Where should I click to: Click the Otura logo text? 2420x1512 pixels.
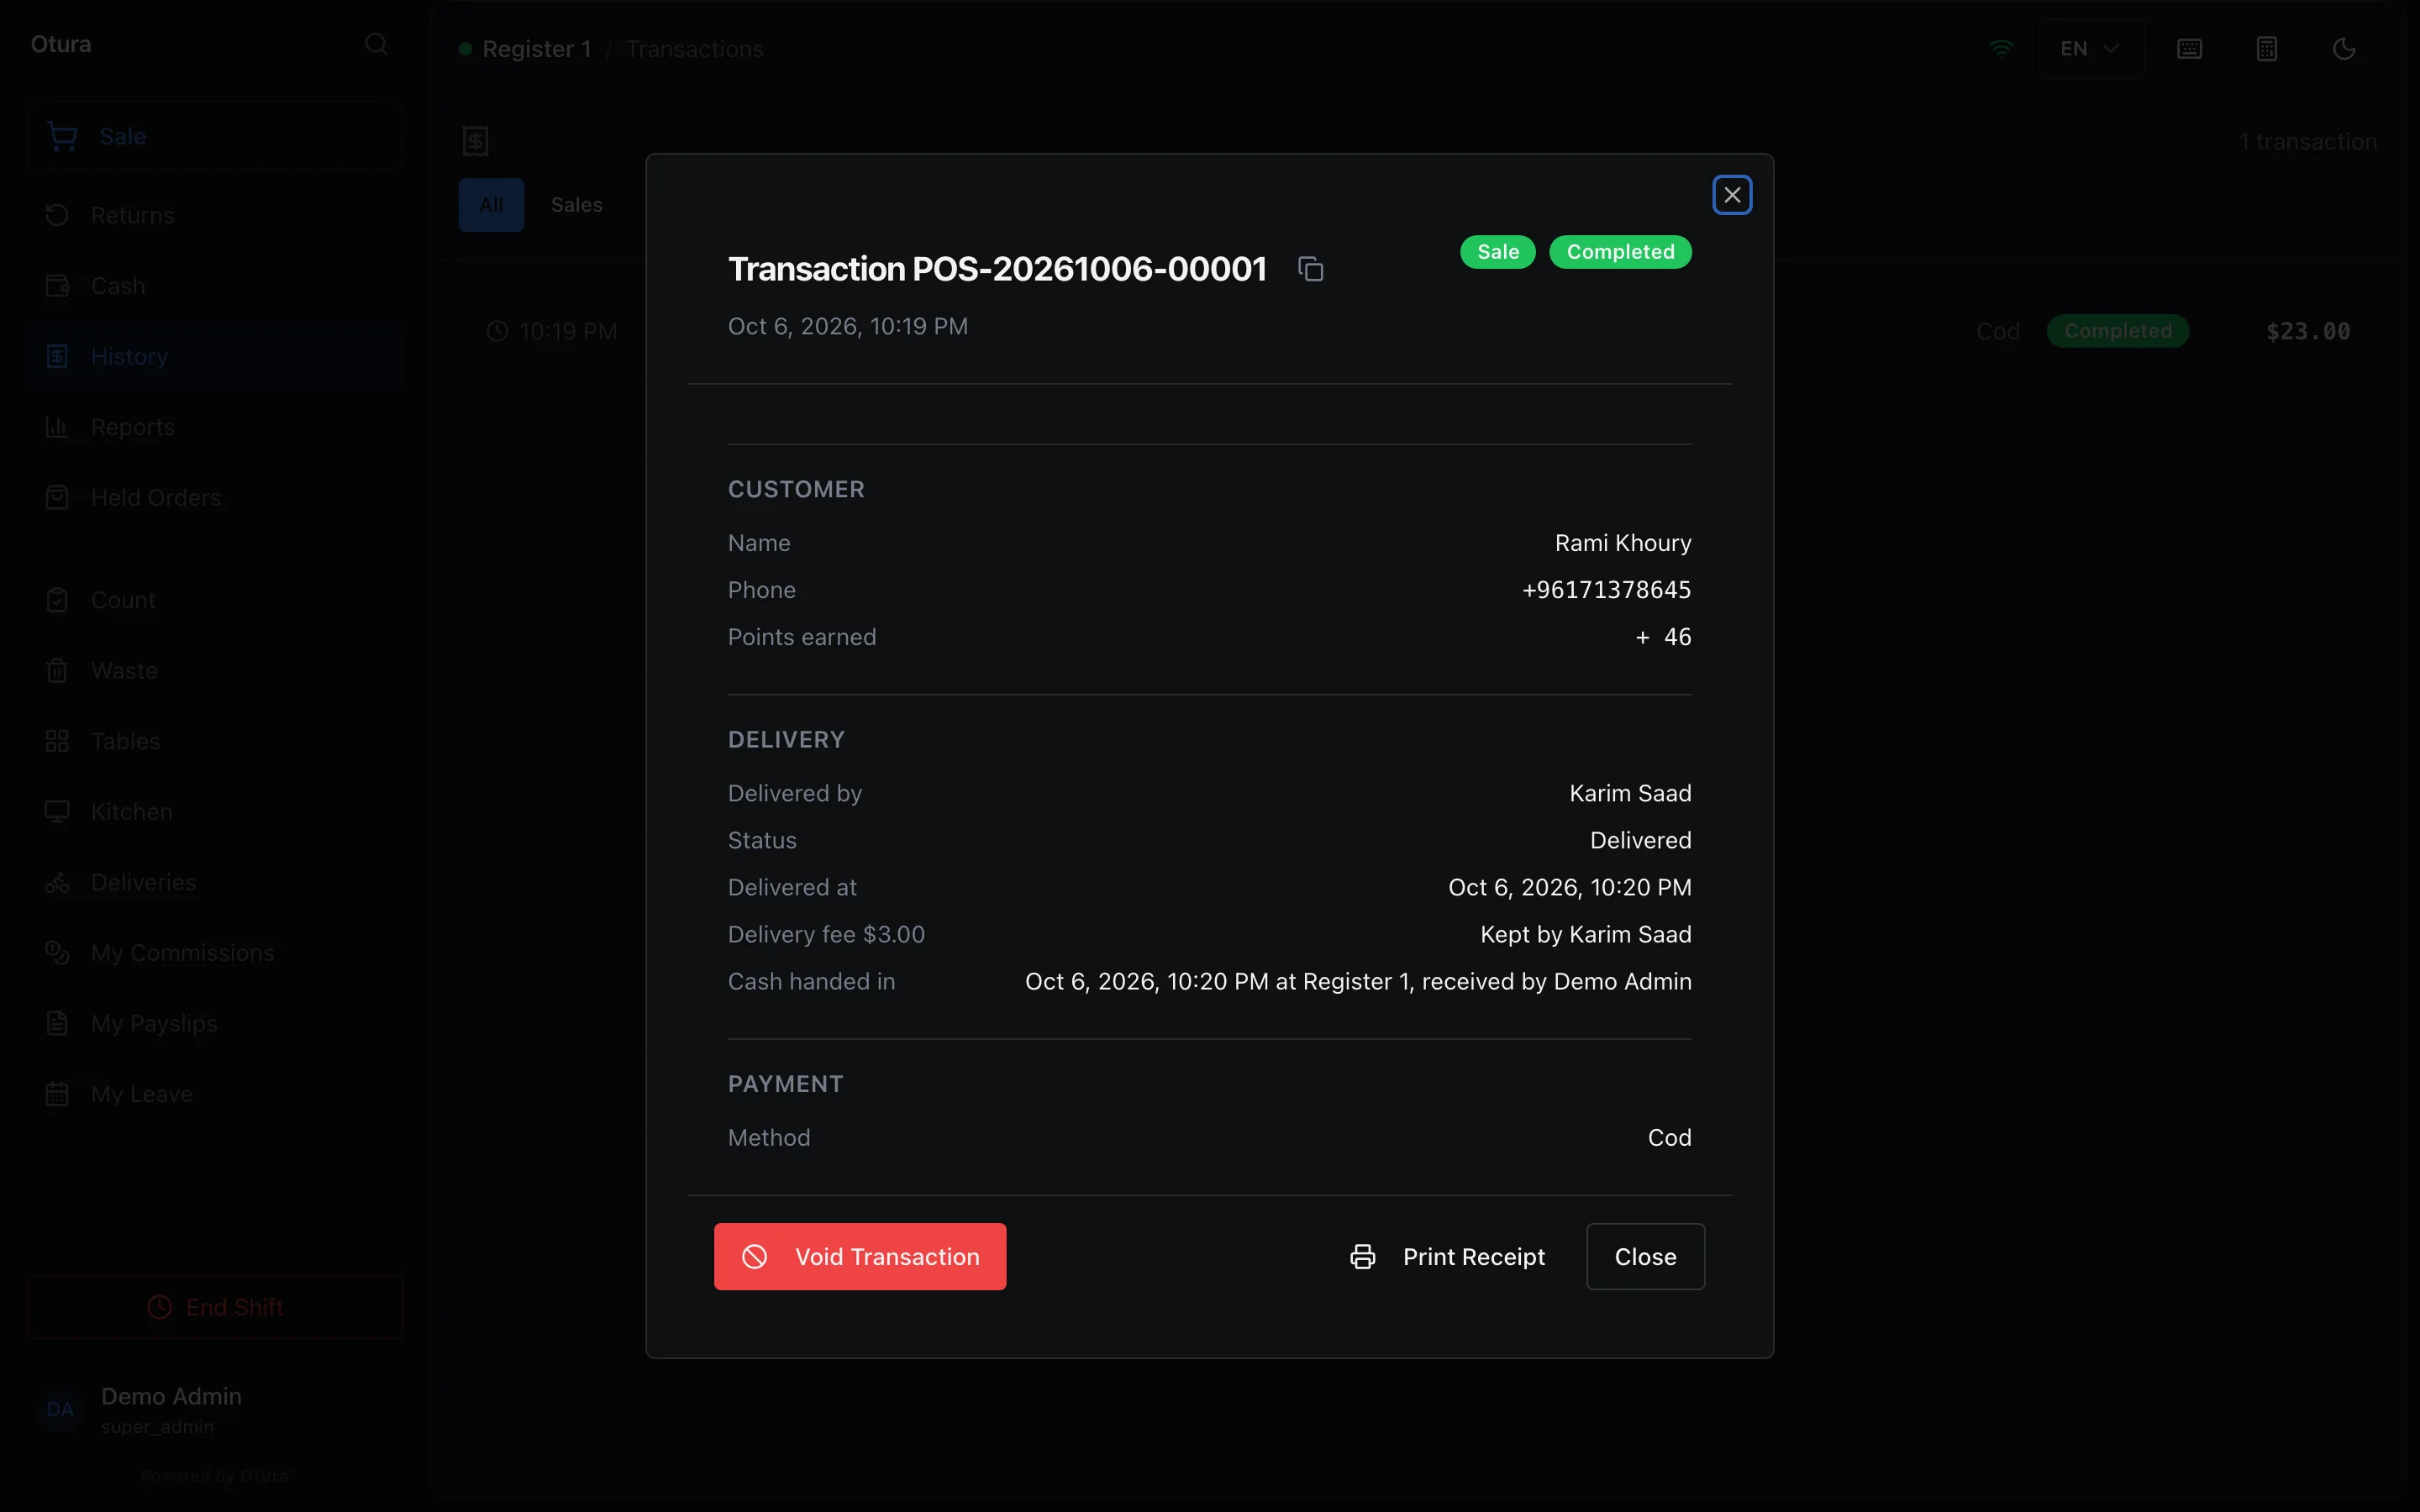pos(61,44)
